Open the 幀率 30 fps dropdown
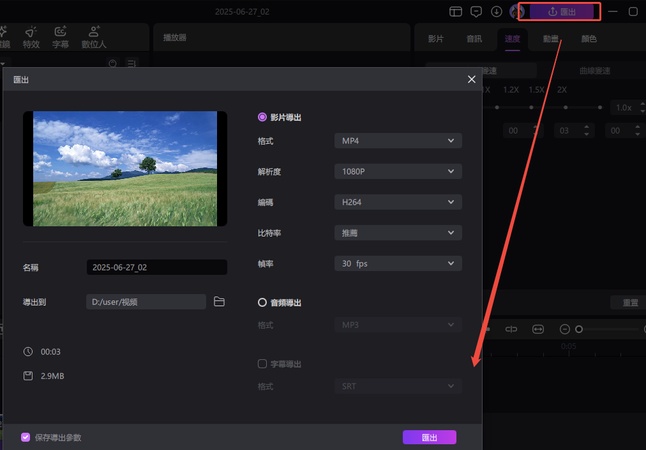Viewport: 646px width, 450px height. (398, 264)
